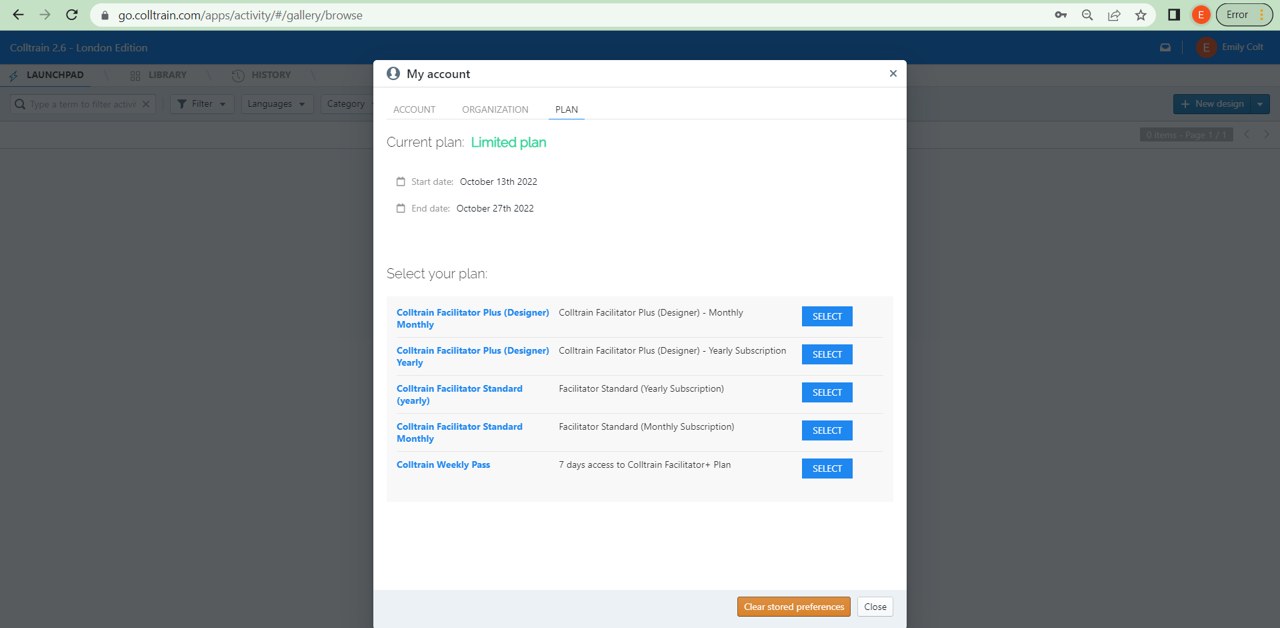Close the My account dialog with x
1280x628 pixels.
[x=893, y=73]
